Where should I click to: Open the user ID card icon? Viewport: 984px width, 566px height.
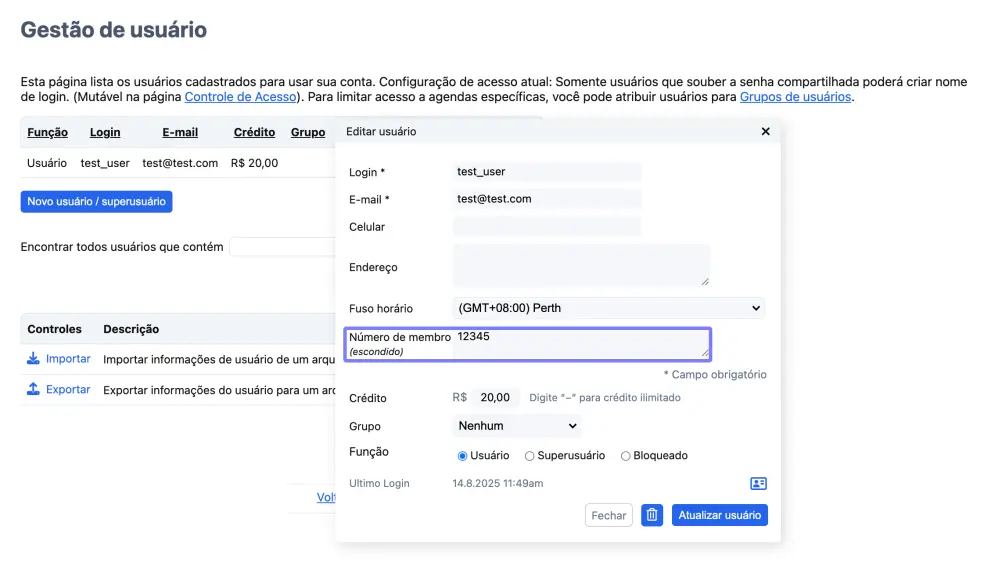(x=758, y=484)
